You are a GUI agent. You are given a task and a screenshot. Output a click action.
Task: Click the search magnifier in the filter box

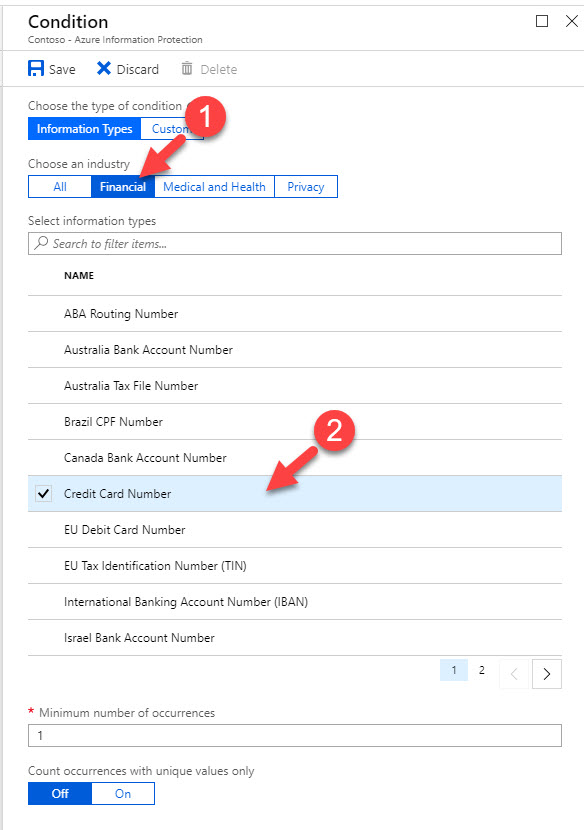(x=41, y=243)
